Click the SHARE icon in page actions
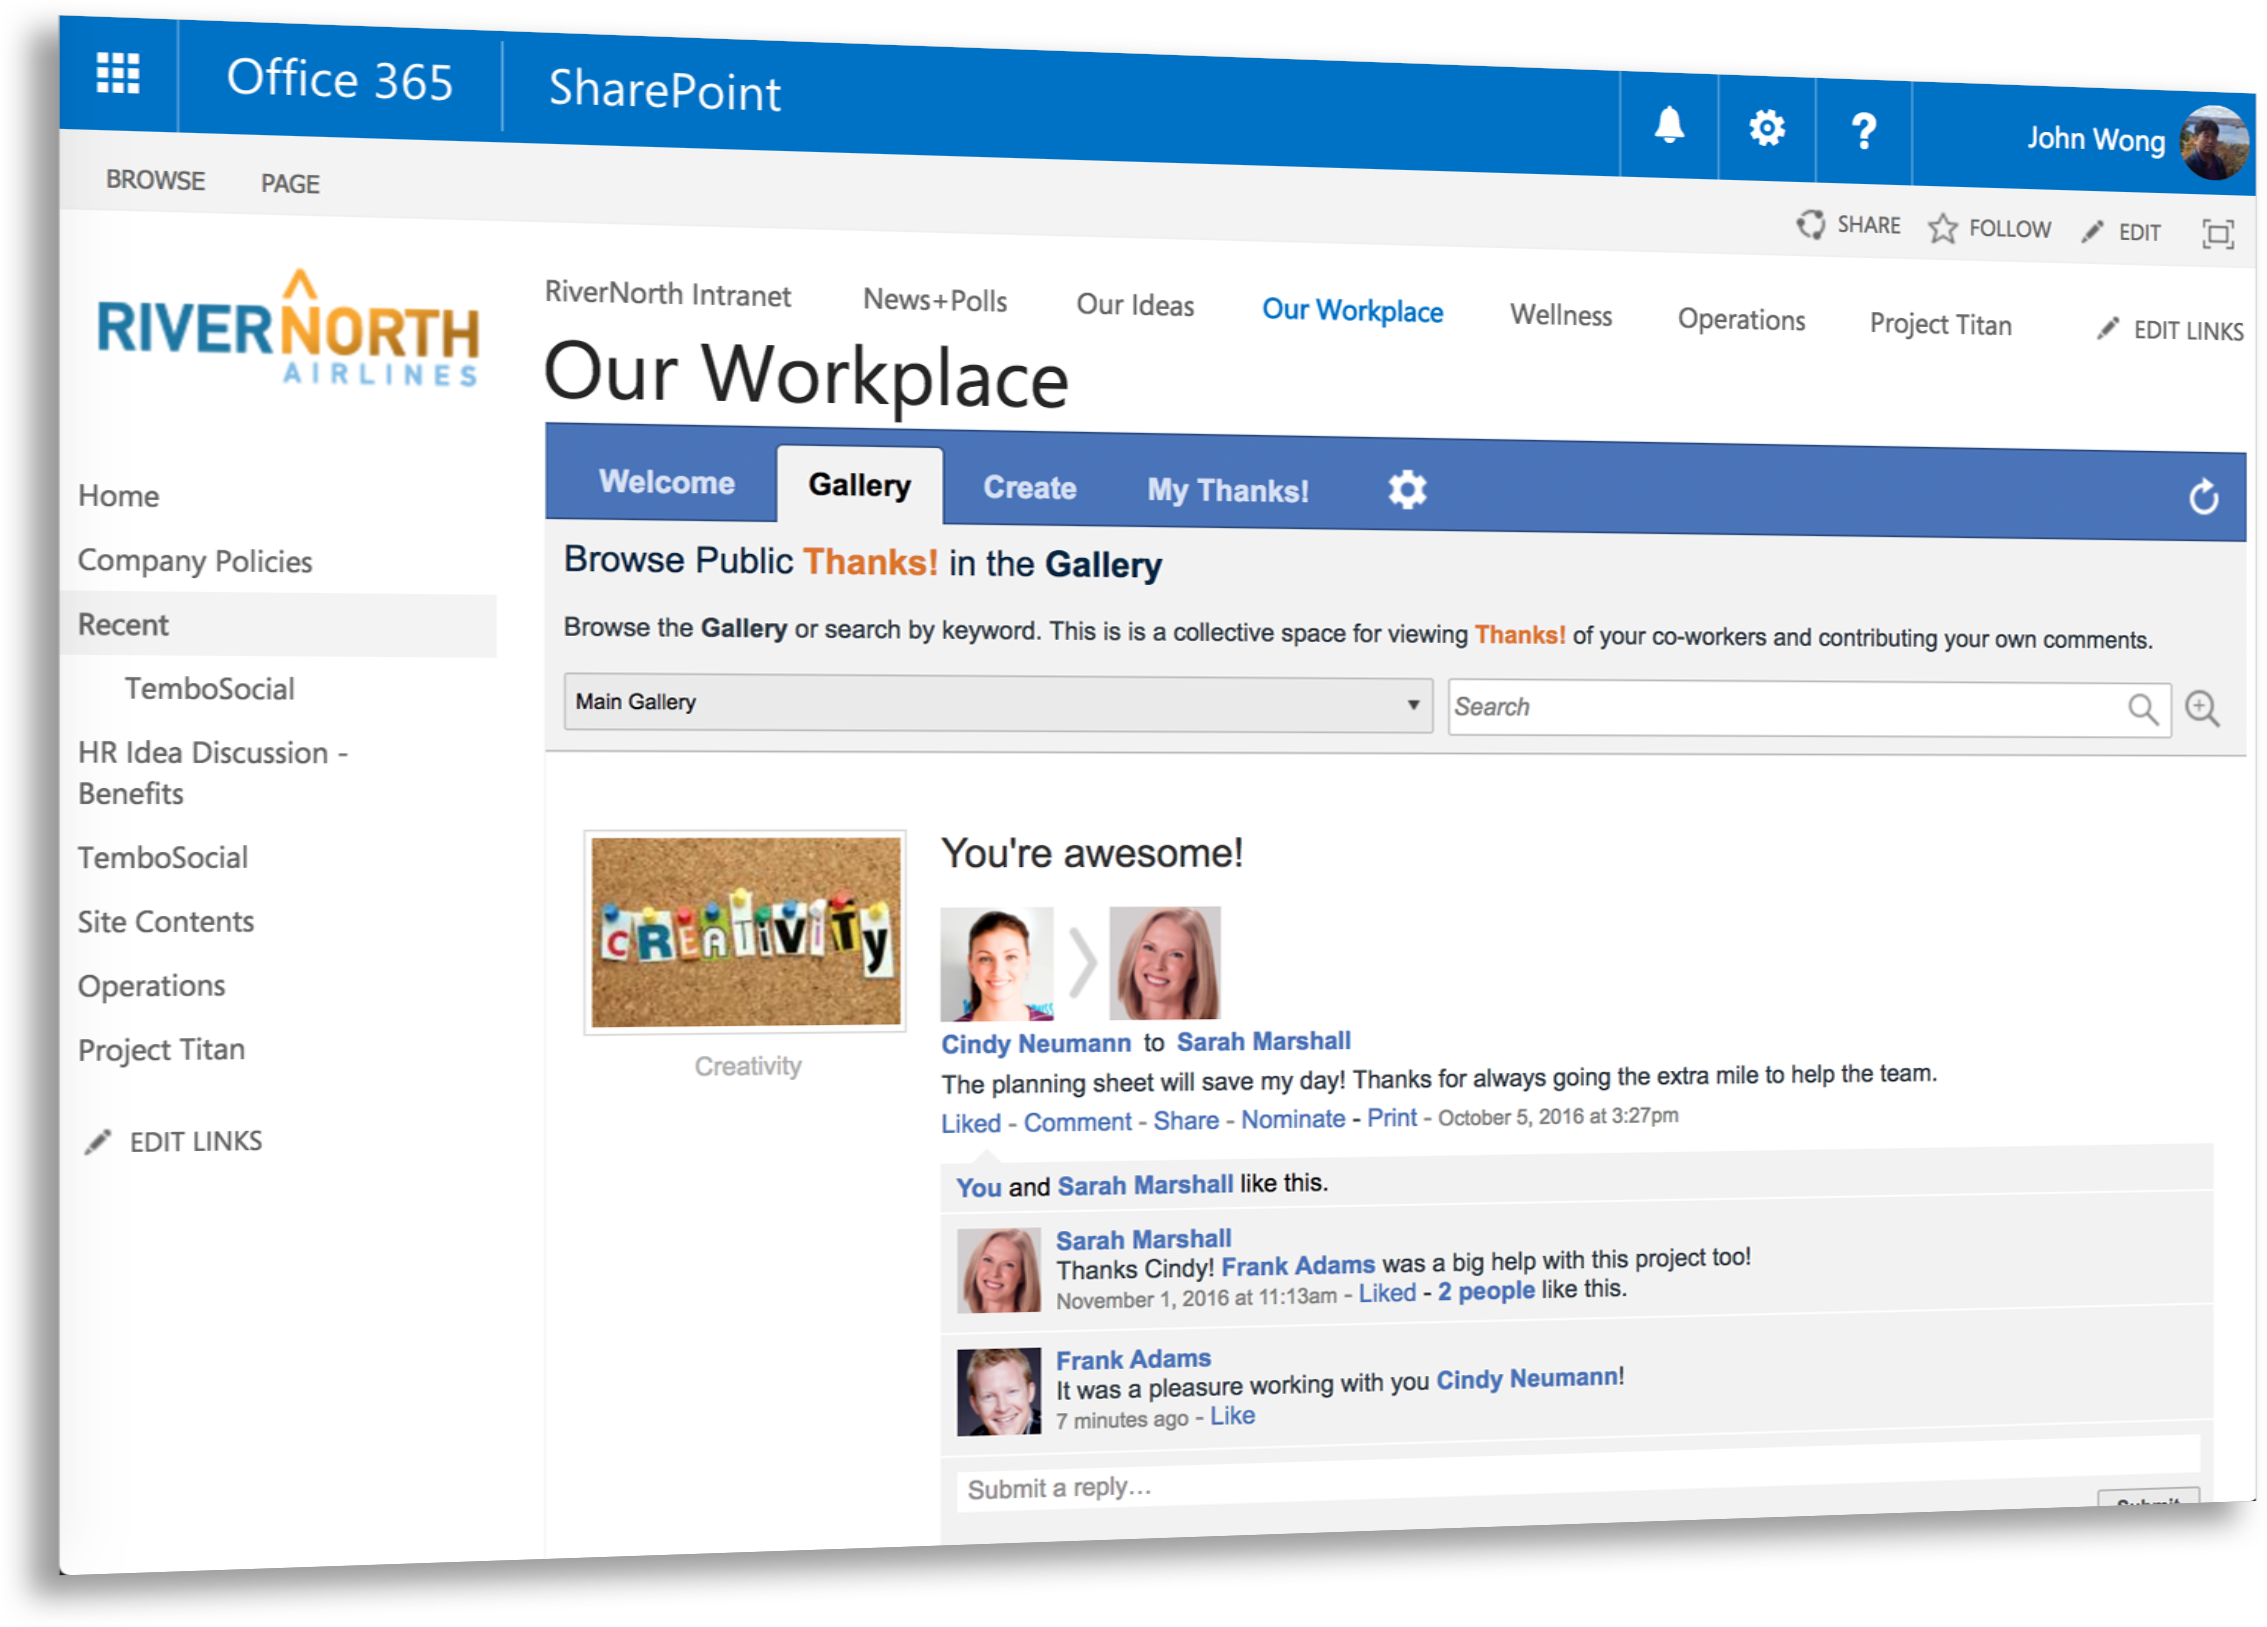This screenshot has width=2267, height=1627. click(1810, 224)
